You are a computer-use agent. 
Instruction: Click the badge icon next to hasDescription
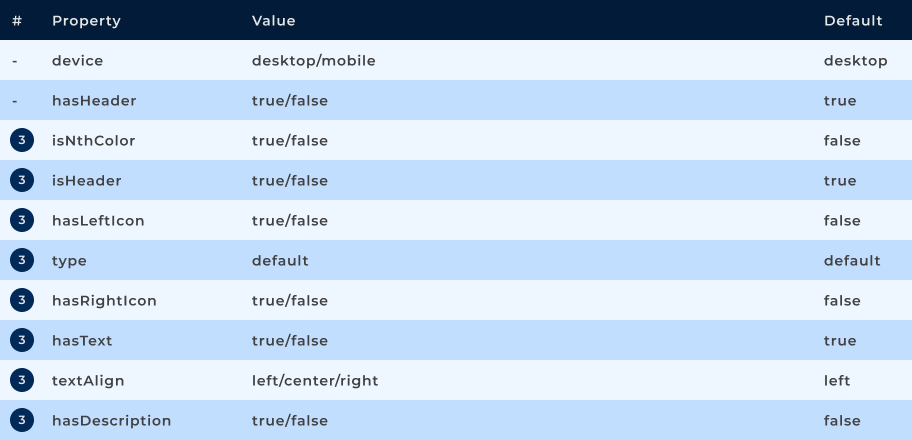pyautogui.click(x=22, y=421)
